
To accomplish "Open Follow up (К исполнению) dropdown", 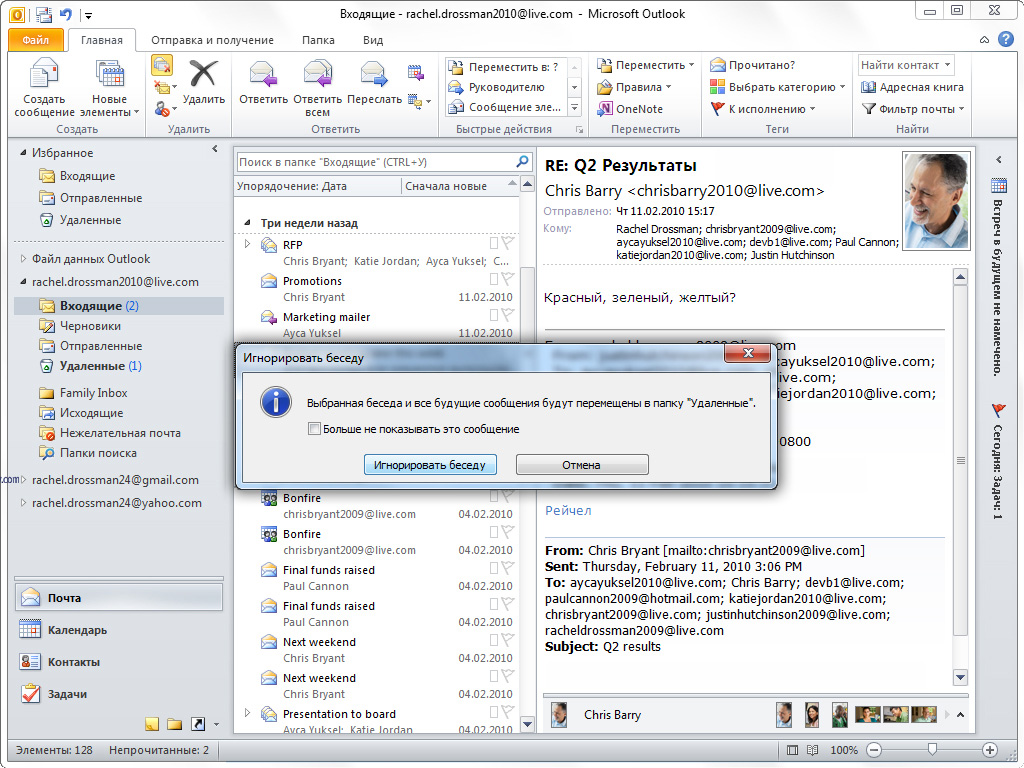I will coord(762,109).
